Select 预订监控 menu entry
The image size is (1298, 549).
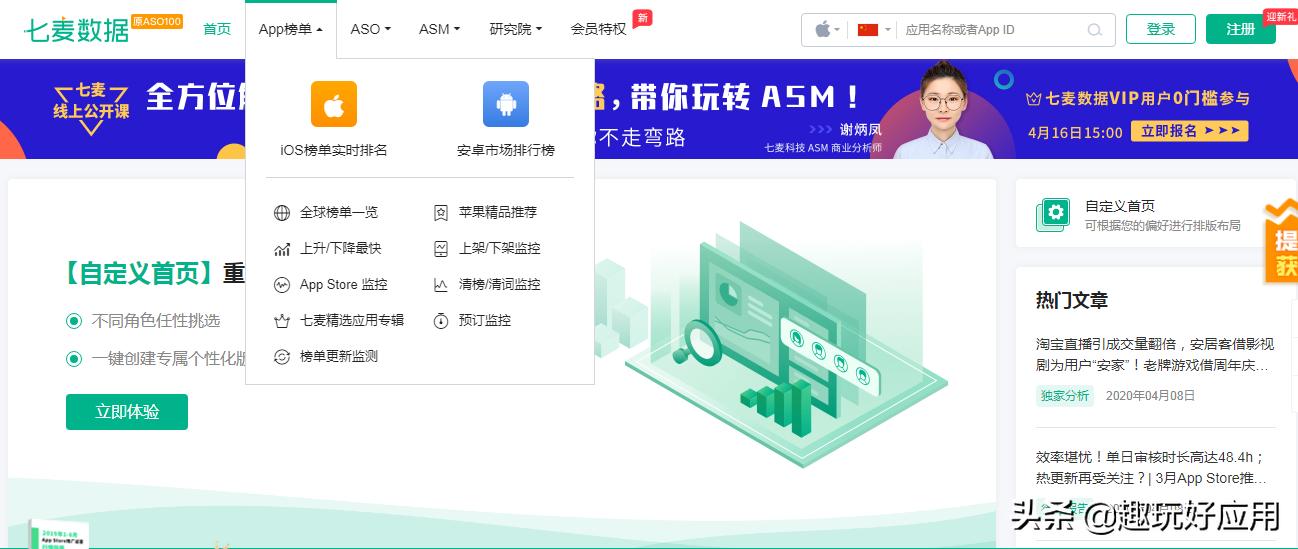[485, 320]
